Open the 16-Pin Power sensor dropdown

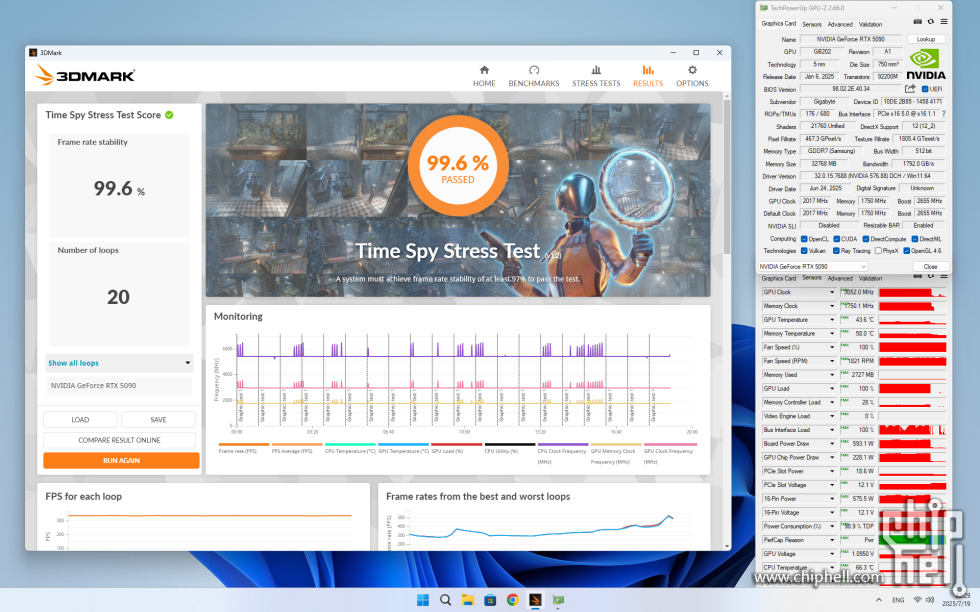(x=832, y=499)
